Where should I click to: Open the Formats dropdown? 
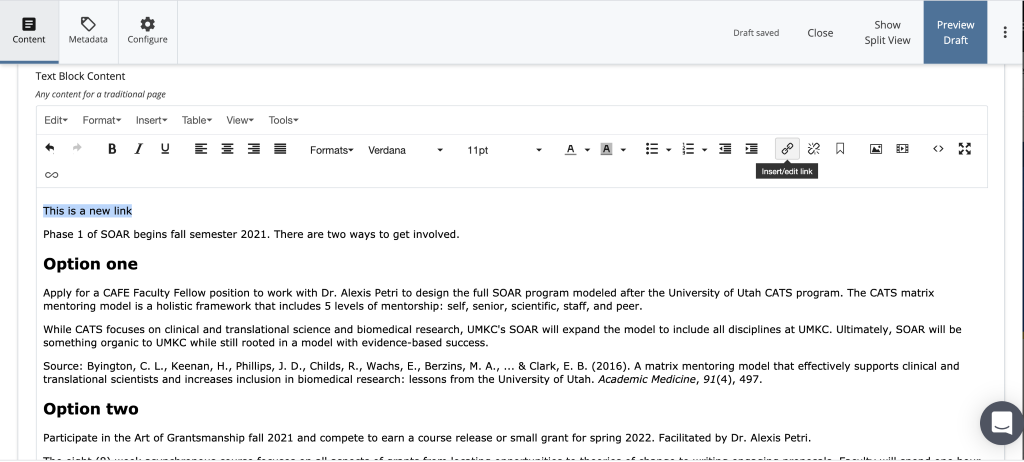[x=332, y=150]
